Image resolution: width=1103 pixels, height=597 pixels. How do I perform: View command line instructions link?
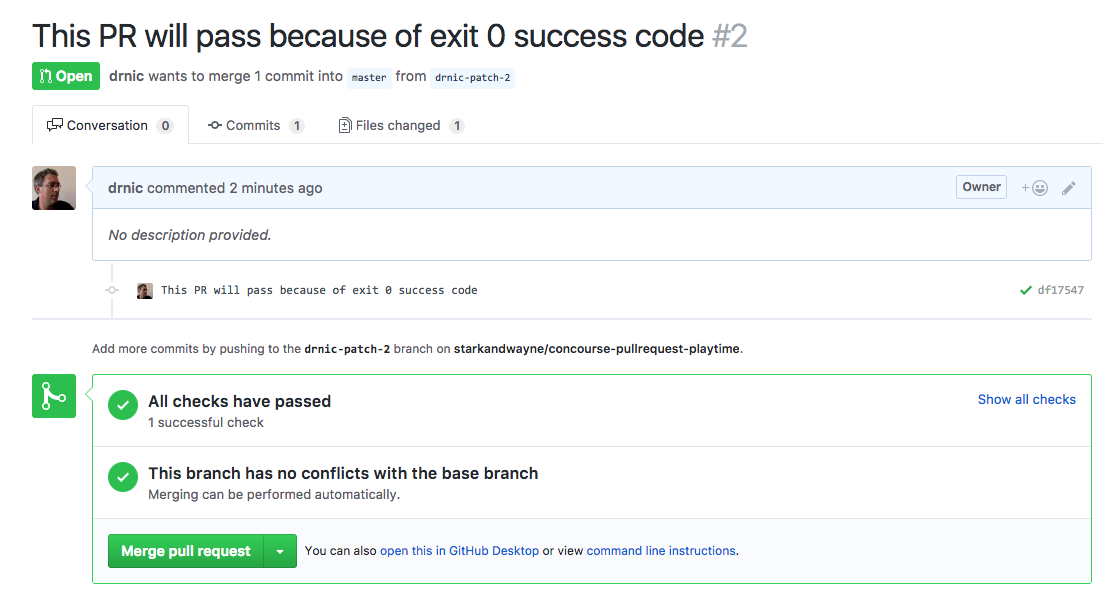tap(661, 551)
